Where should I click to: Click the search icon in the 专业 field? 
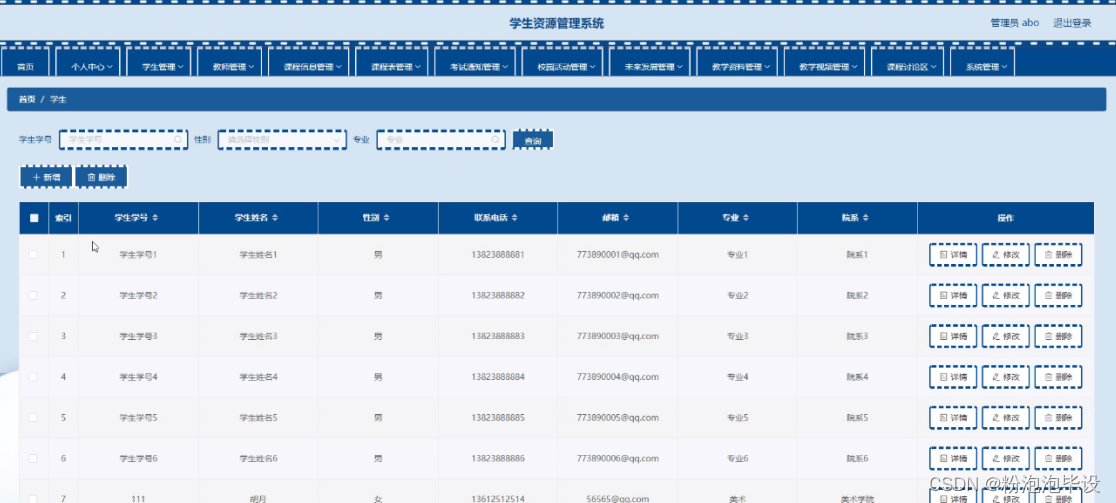(x=495, y=140)
